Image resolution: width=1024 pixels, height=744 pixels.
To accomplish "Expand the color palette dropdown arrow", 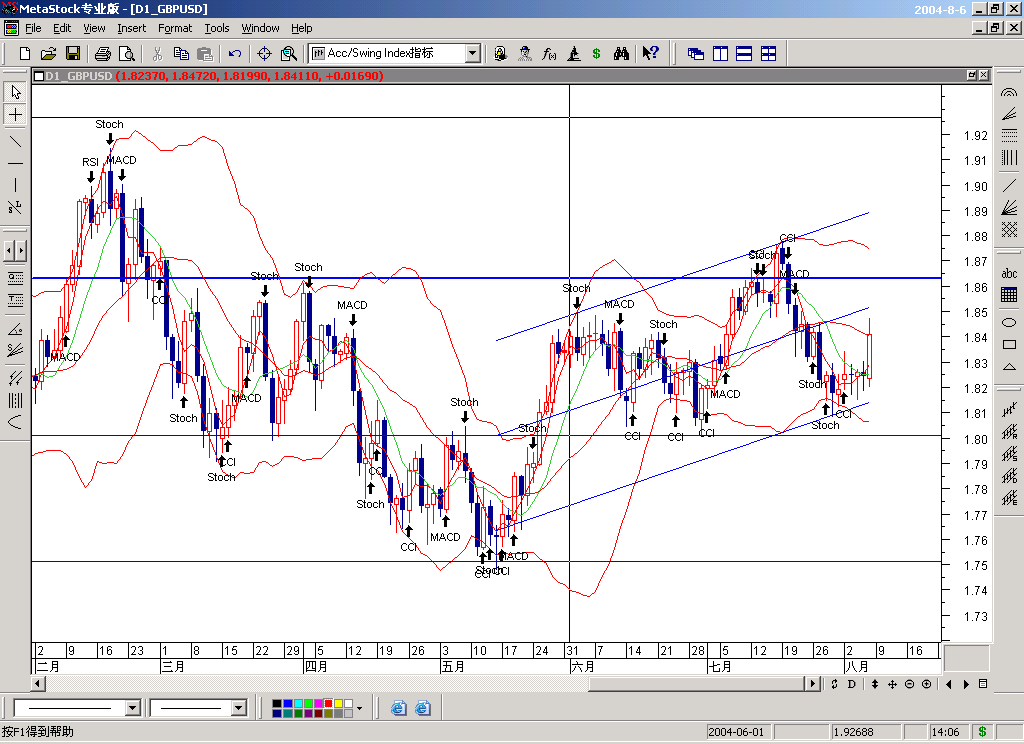I will 359,708.
